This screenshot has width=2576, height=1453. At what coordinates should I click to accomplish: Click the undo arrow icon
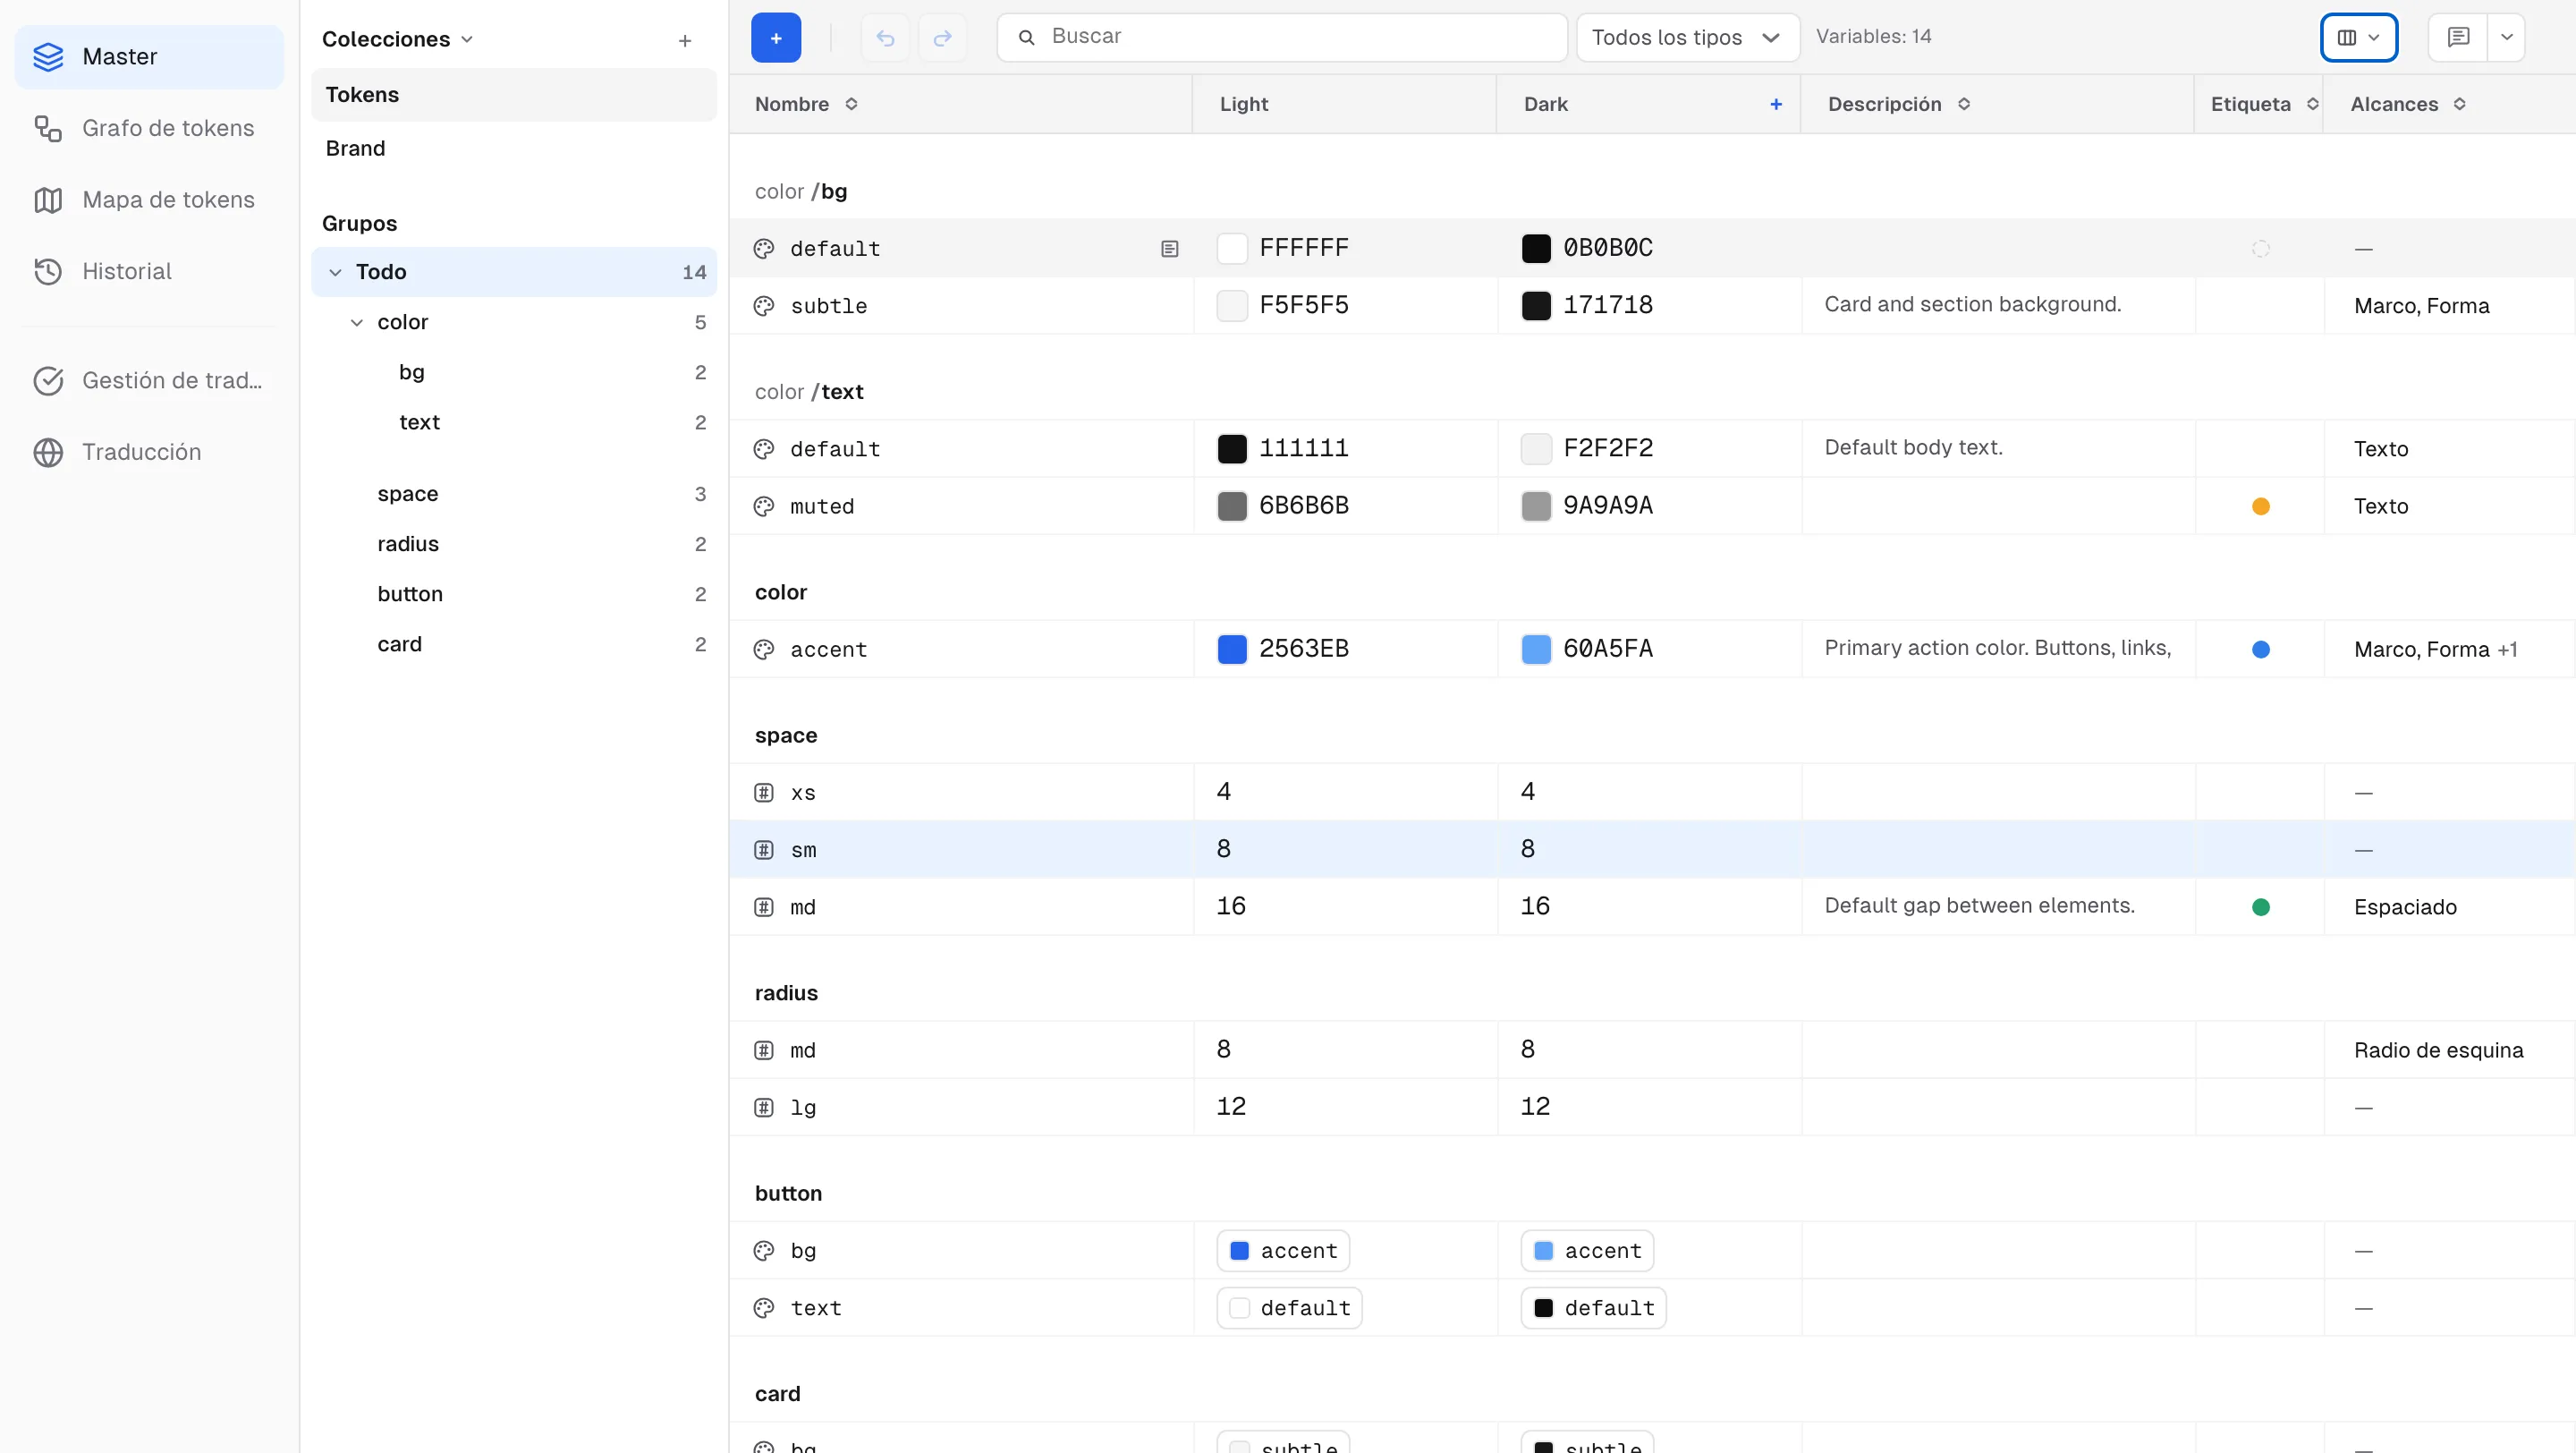885,37
